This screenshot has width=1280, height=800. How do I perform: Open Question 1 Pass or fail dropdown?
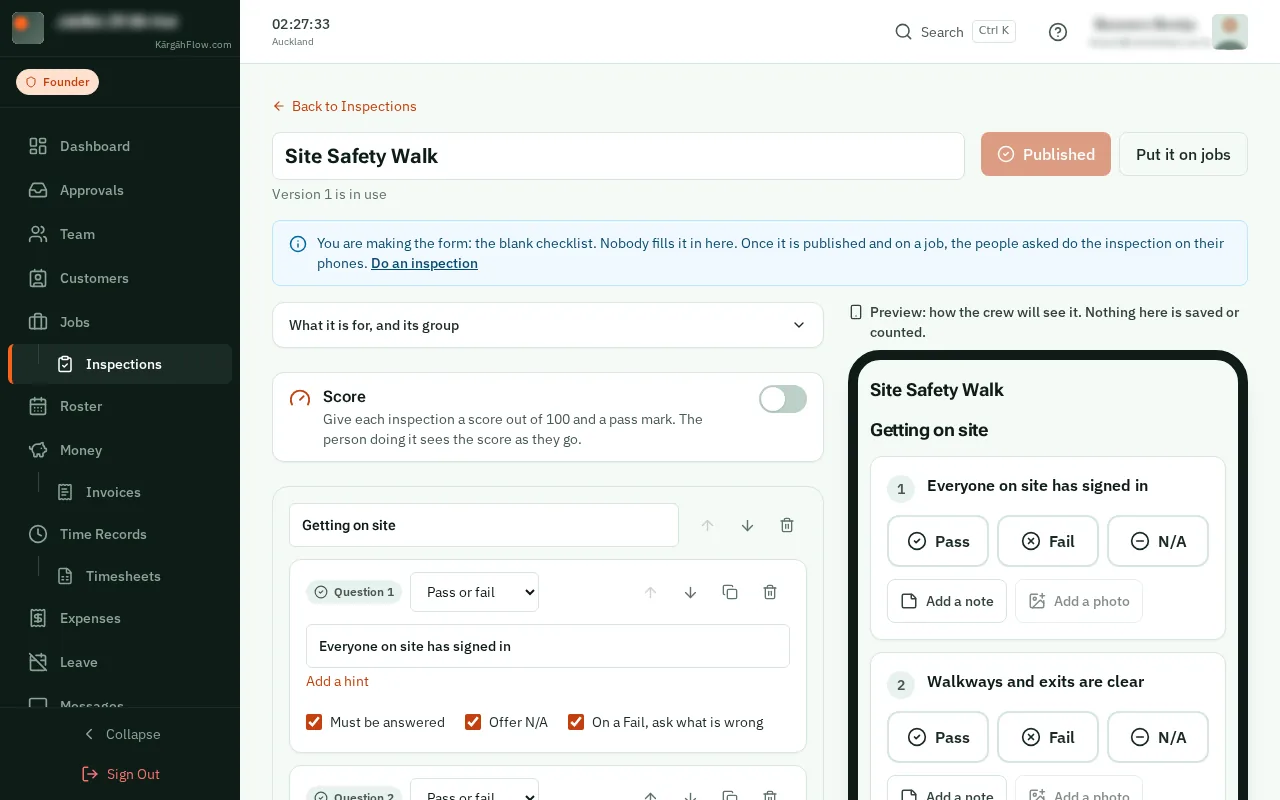coord(474,592)
